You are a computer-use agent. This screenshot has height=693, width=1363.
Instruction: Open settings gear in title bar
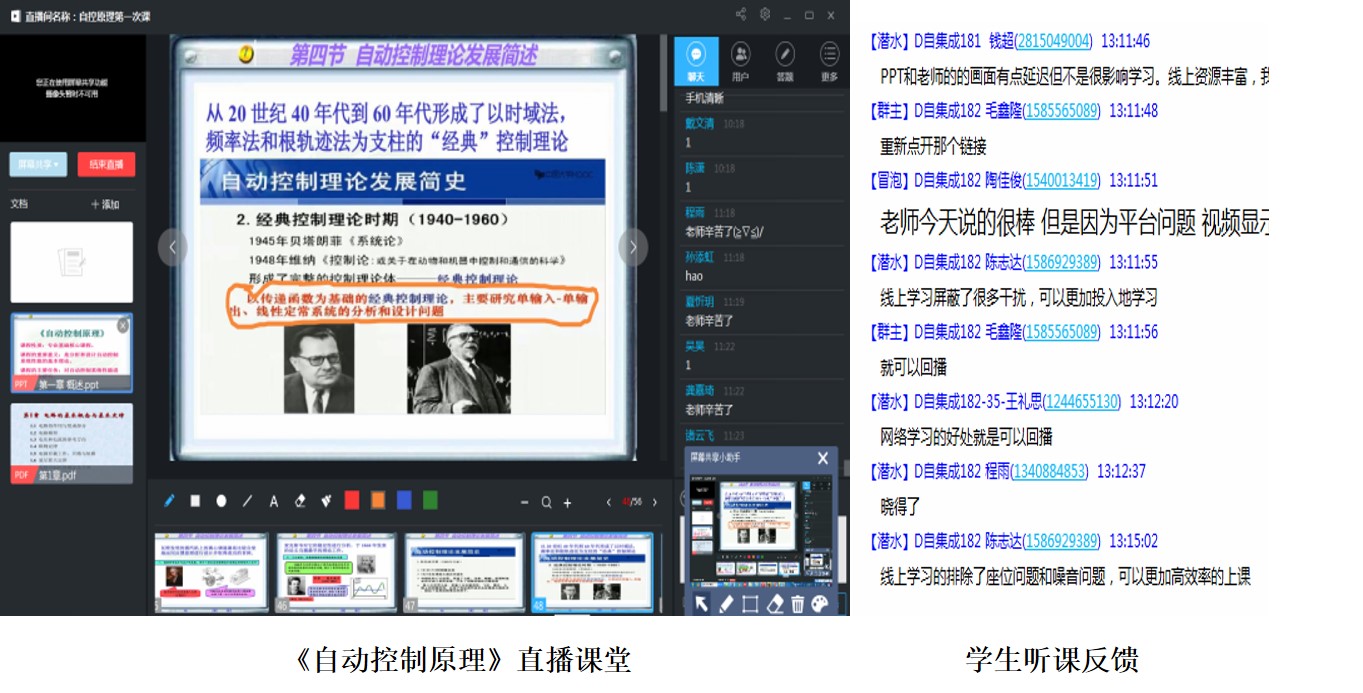[765, 14]
